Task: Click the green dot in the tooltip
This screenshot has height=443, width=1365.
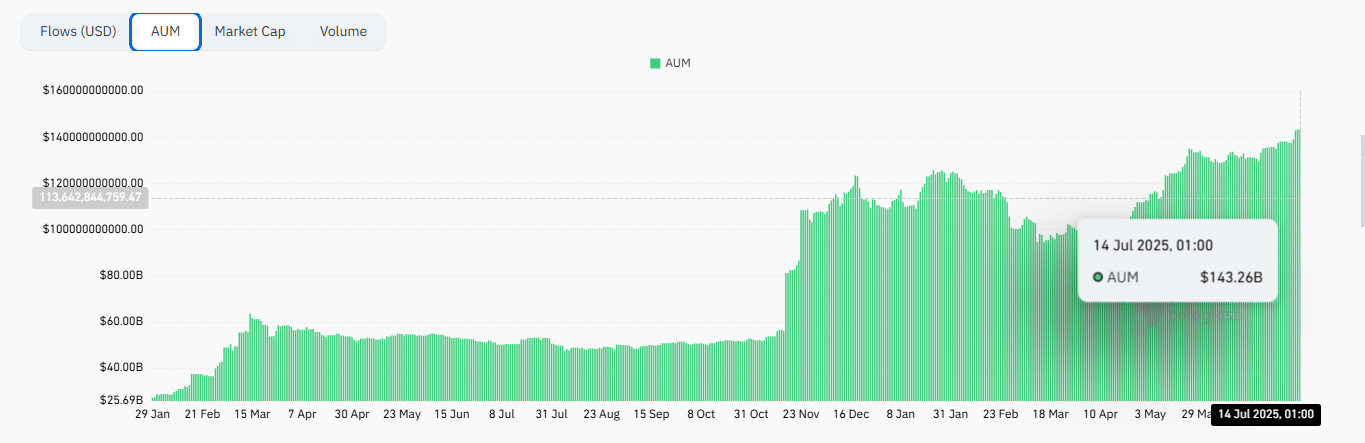Action: [1098, 277]
